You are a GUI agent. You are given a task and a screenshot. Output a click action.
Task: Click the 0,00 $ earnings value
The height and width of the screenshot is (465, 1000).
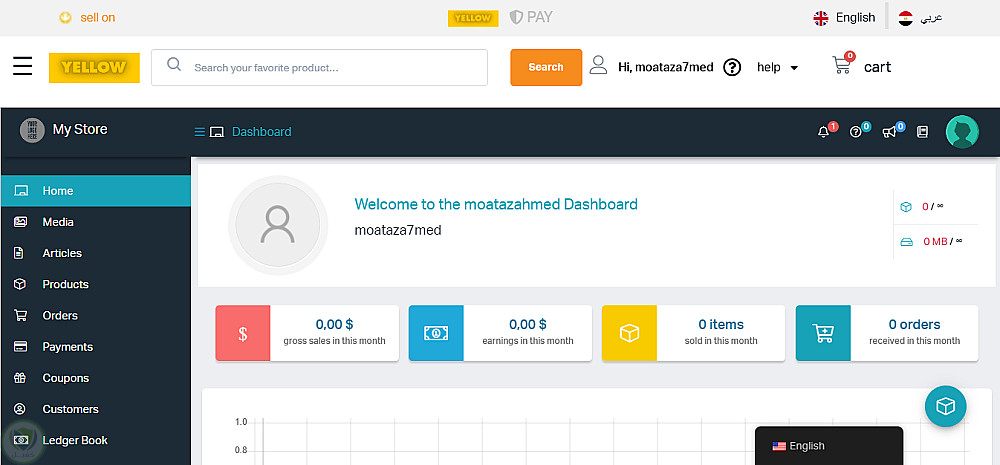coord(527,325)
